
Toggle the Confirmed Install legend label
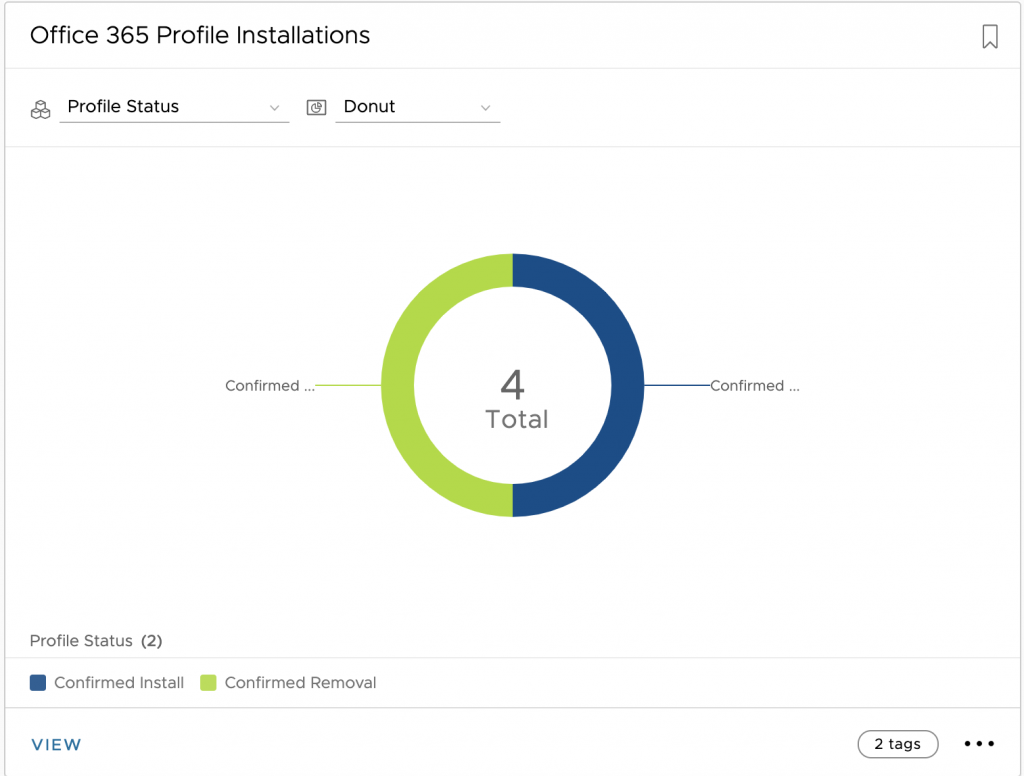[119, 683]
